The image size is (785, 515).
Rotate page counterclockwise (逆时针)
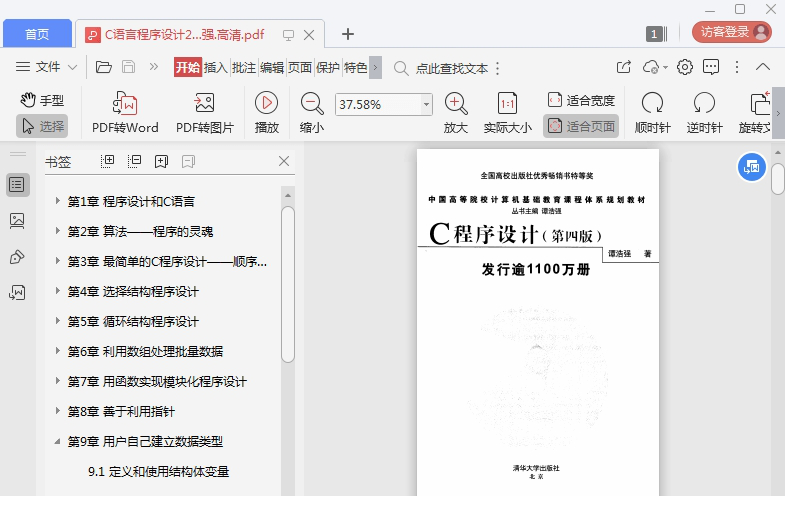pyautogui.click(x=704, y=113)
